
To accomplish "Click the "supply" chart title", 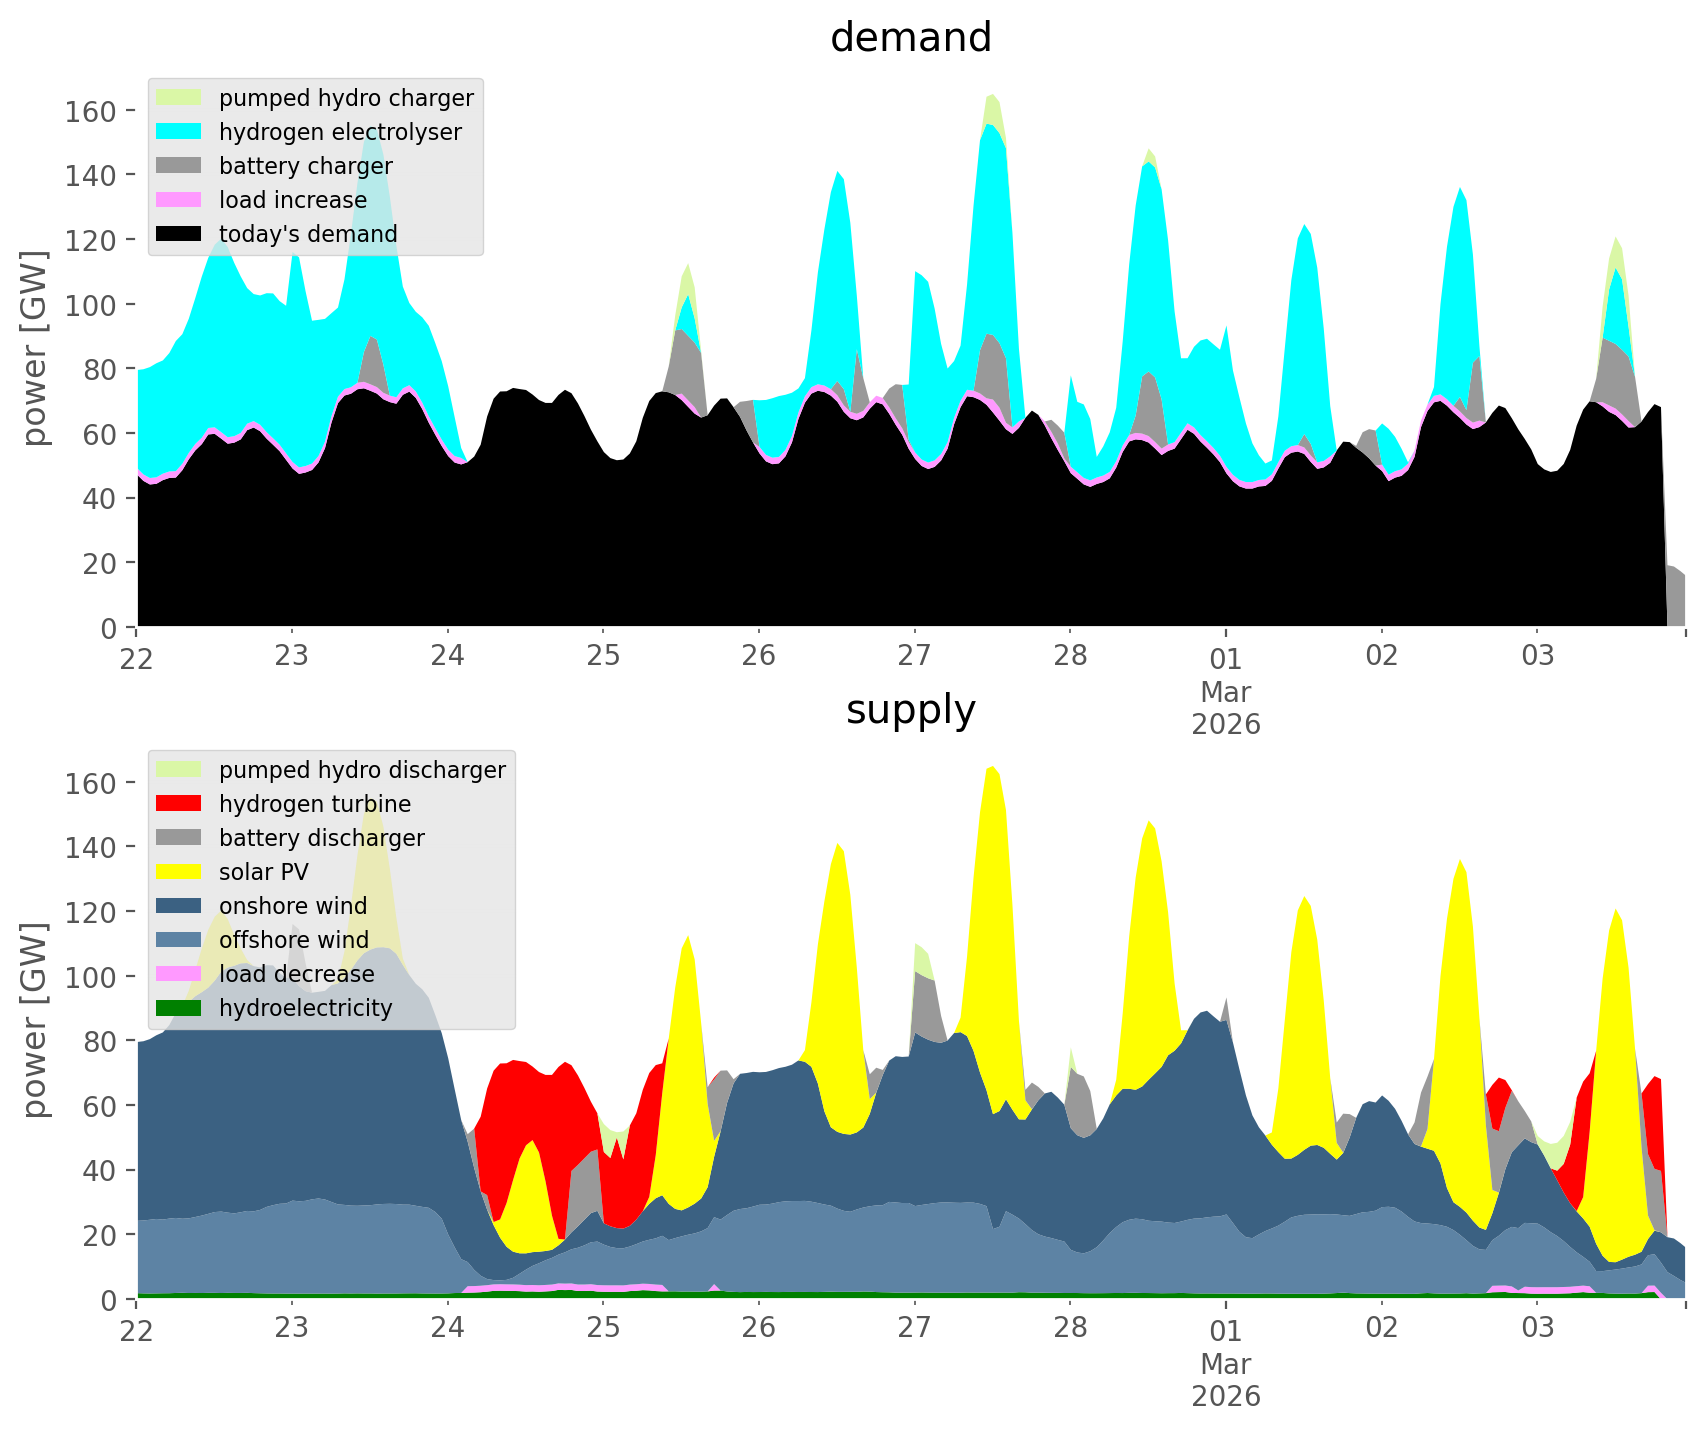I will coord(910,710).
